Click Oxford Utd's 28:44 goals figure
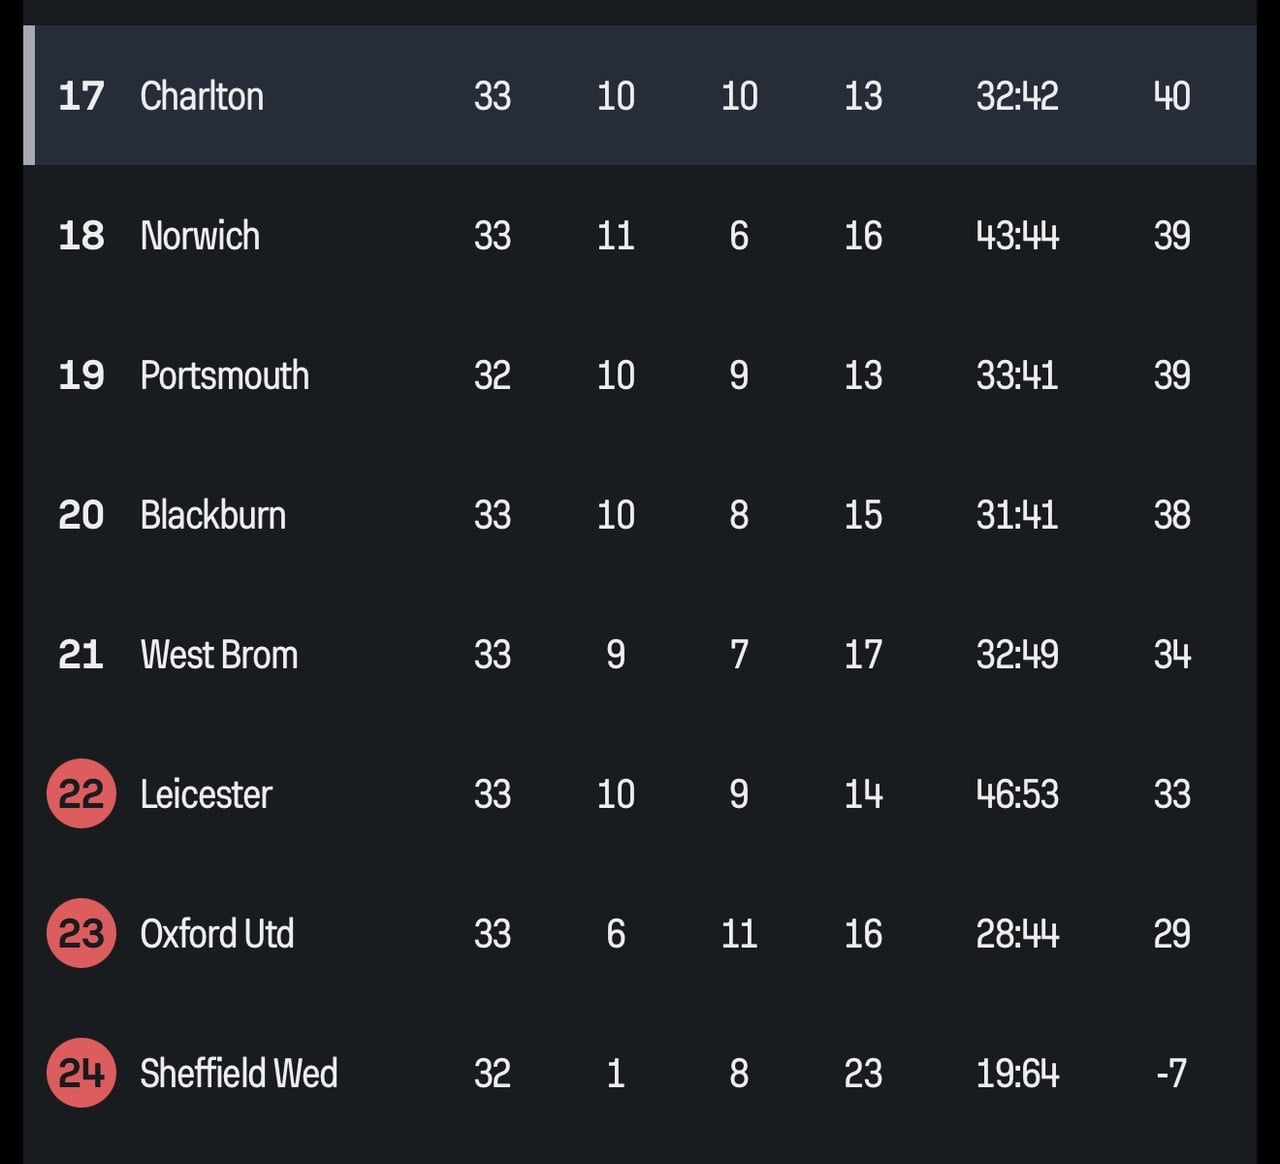 pos(1017,934)
